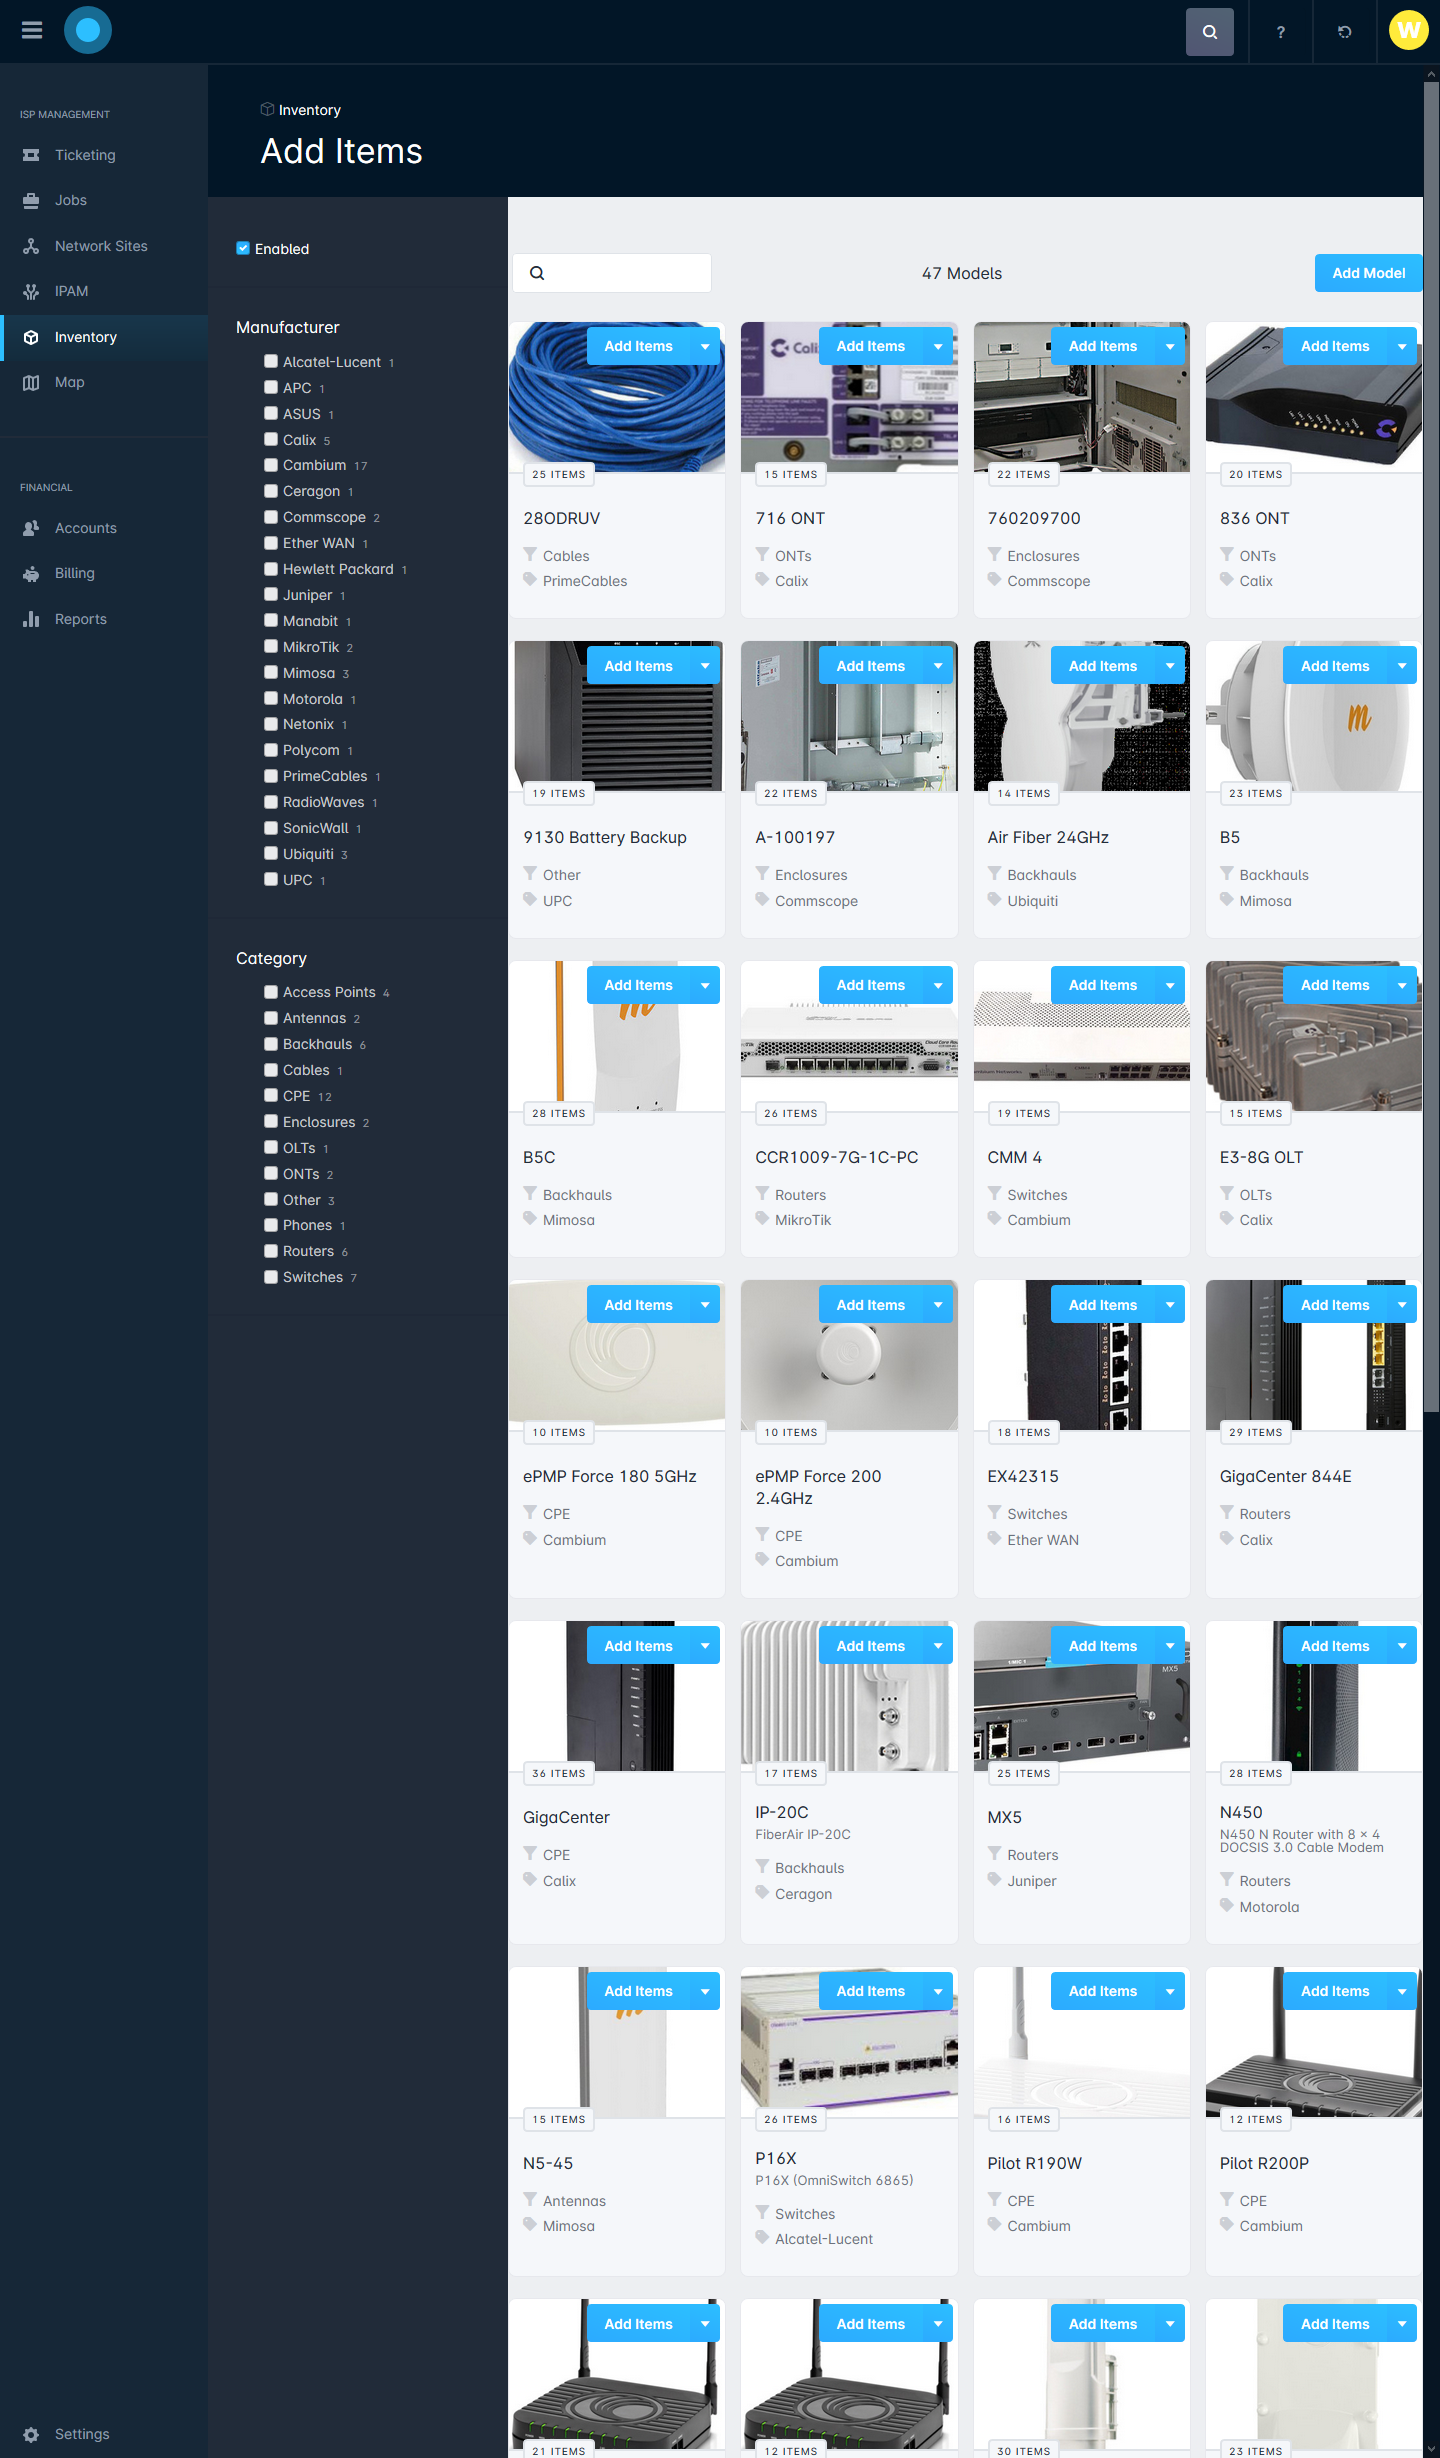This screenshot has height=2458, width=1440.
Task: Click the IPAM sidebar icon
Action: coord(31,291)
